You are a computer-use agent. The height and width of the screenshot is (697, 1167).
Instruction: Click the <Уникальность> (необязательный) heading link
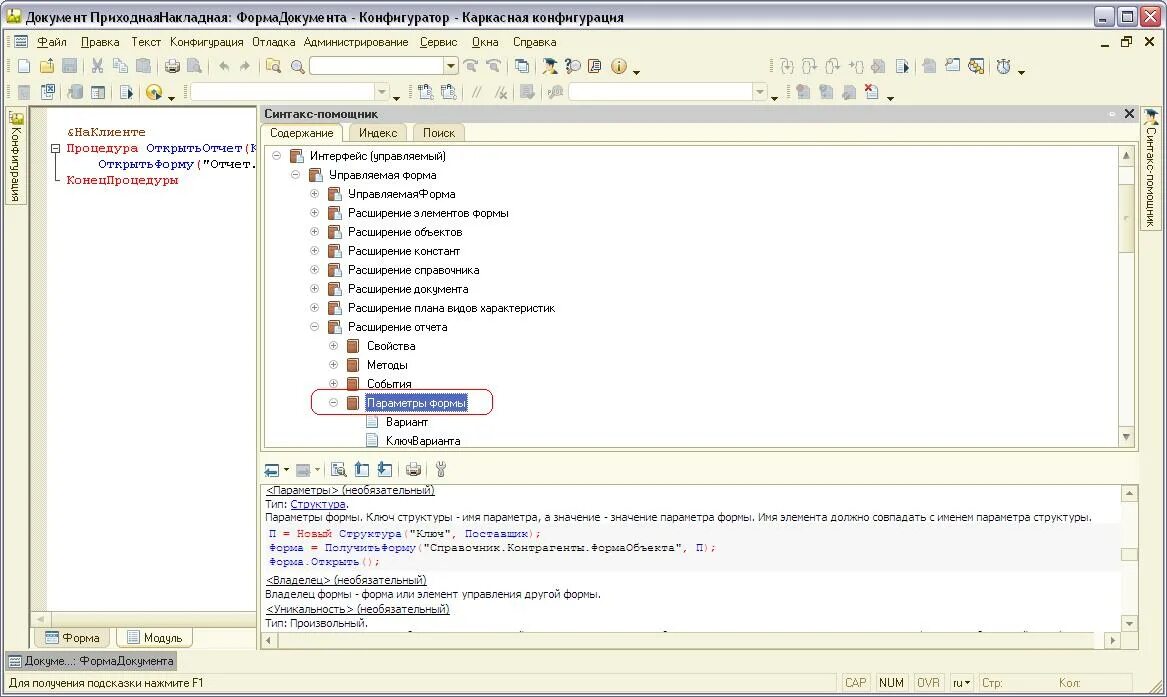(x=357, y=608)
